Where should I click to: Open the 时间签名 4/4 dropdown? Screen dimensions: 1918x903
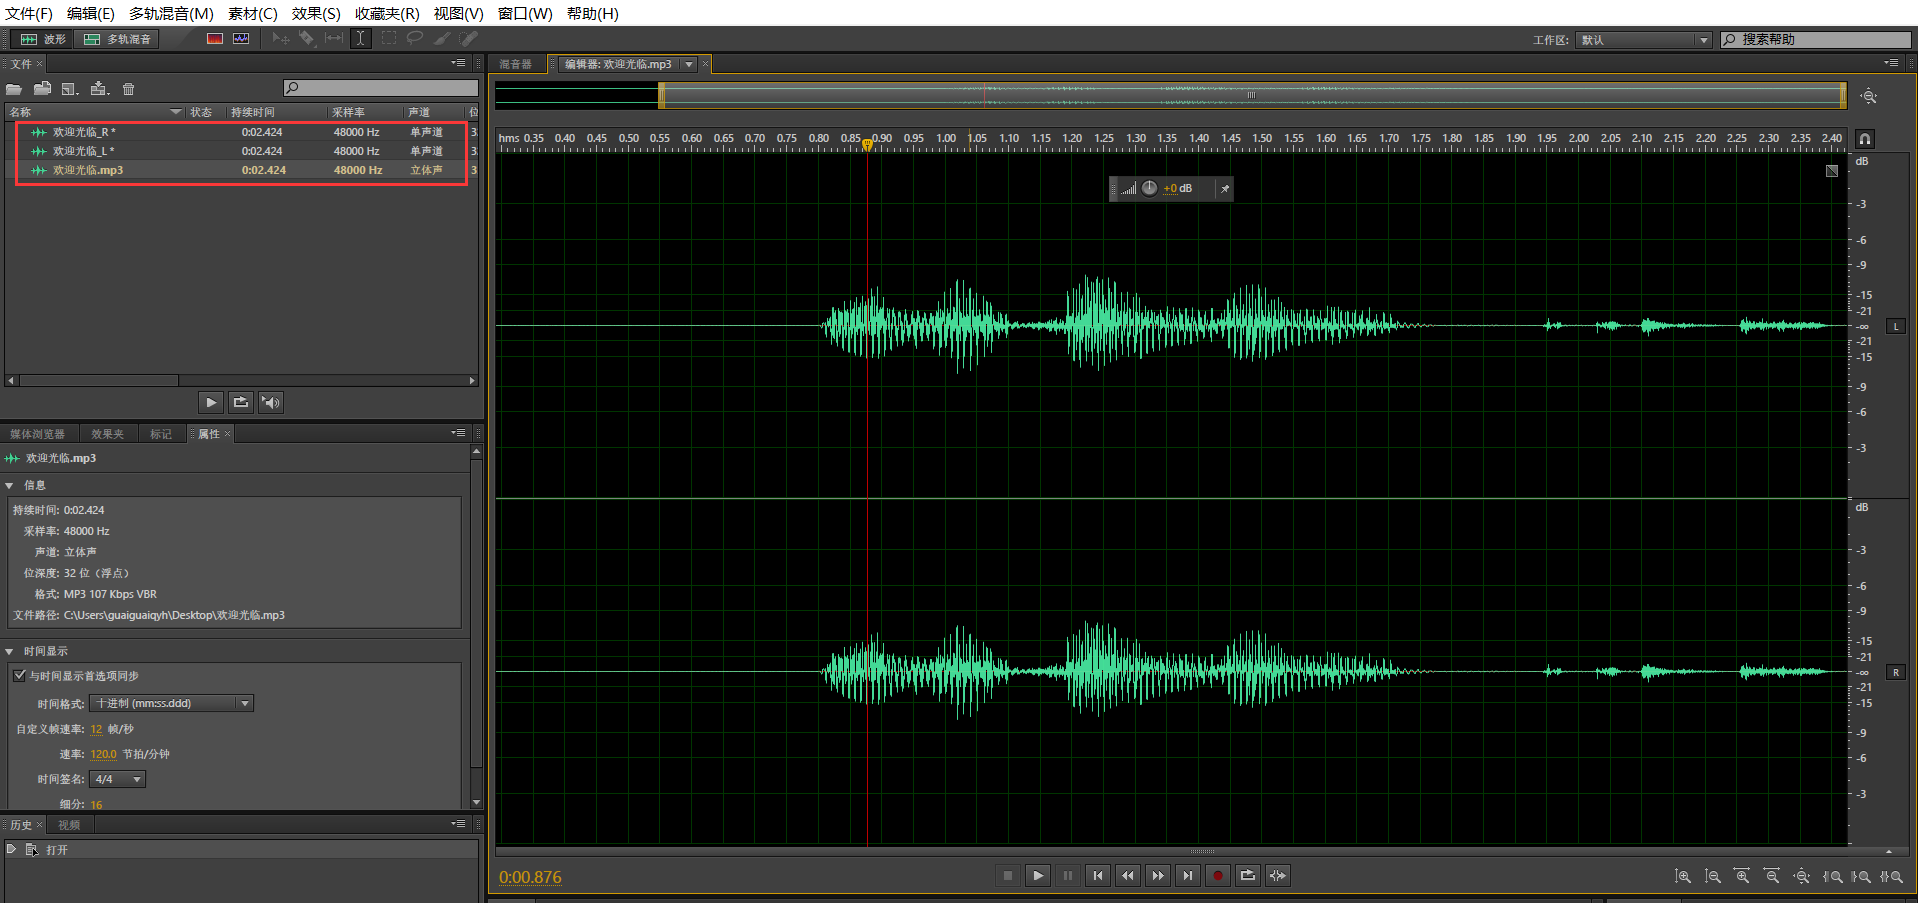tap(118, 779)
